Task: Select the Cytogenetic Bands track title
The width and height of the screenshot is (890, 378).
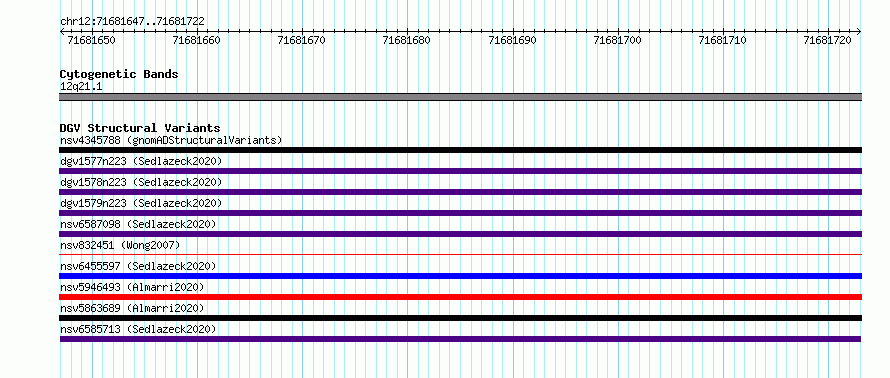Action: tap(119, 74)
